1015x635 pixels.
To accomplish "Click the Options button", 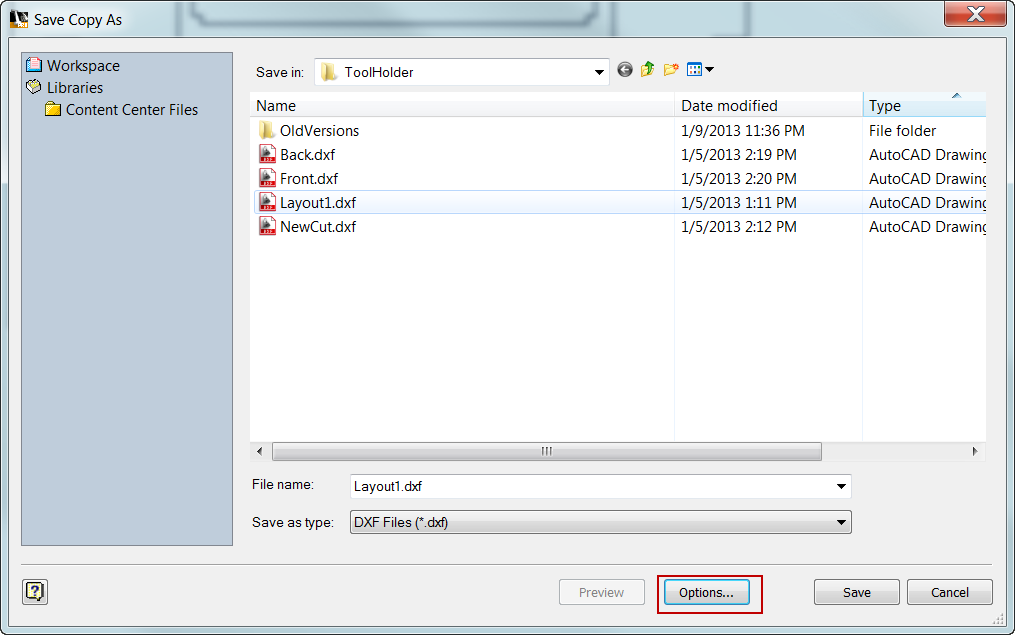I will click(x=707, y=592).
